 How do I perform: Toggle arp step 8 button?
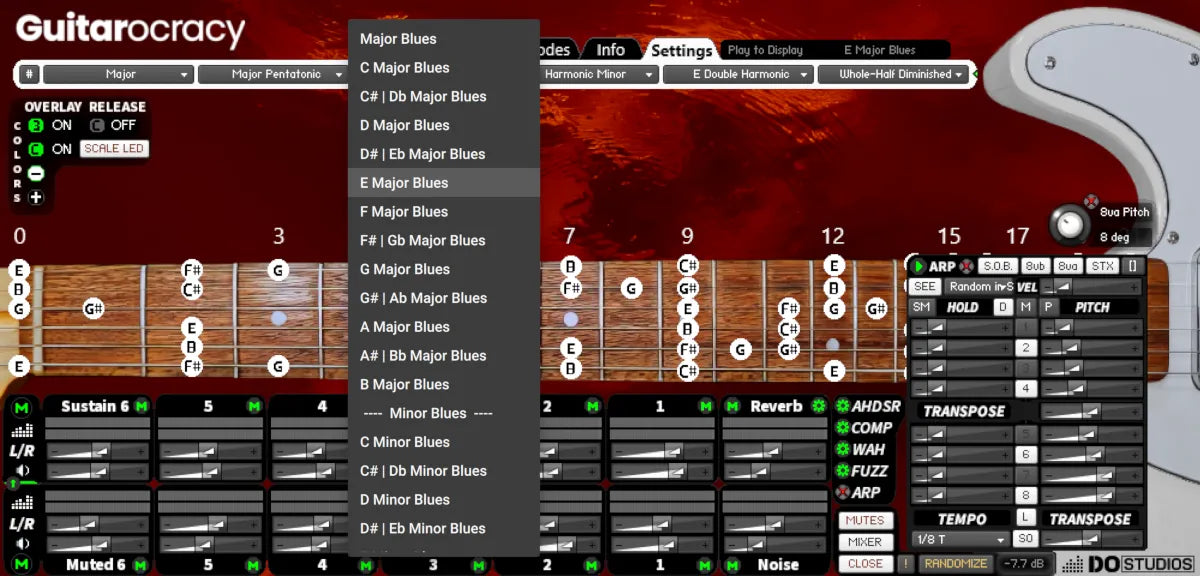[1025, 495]
